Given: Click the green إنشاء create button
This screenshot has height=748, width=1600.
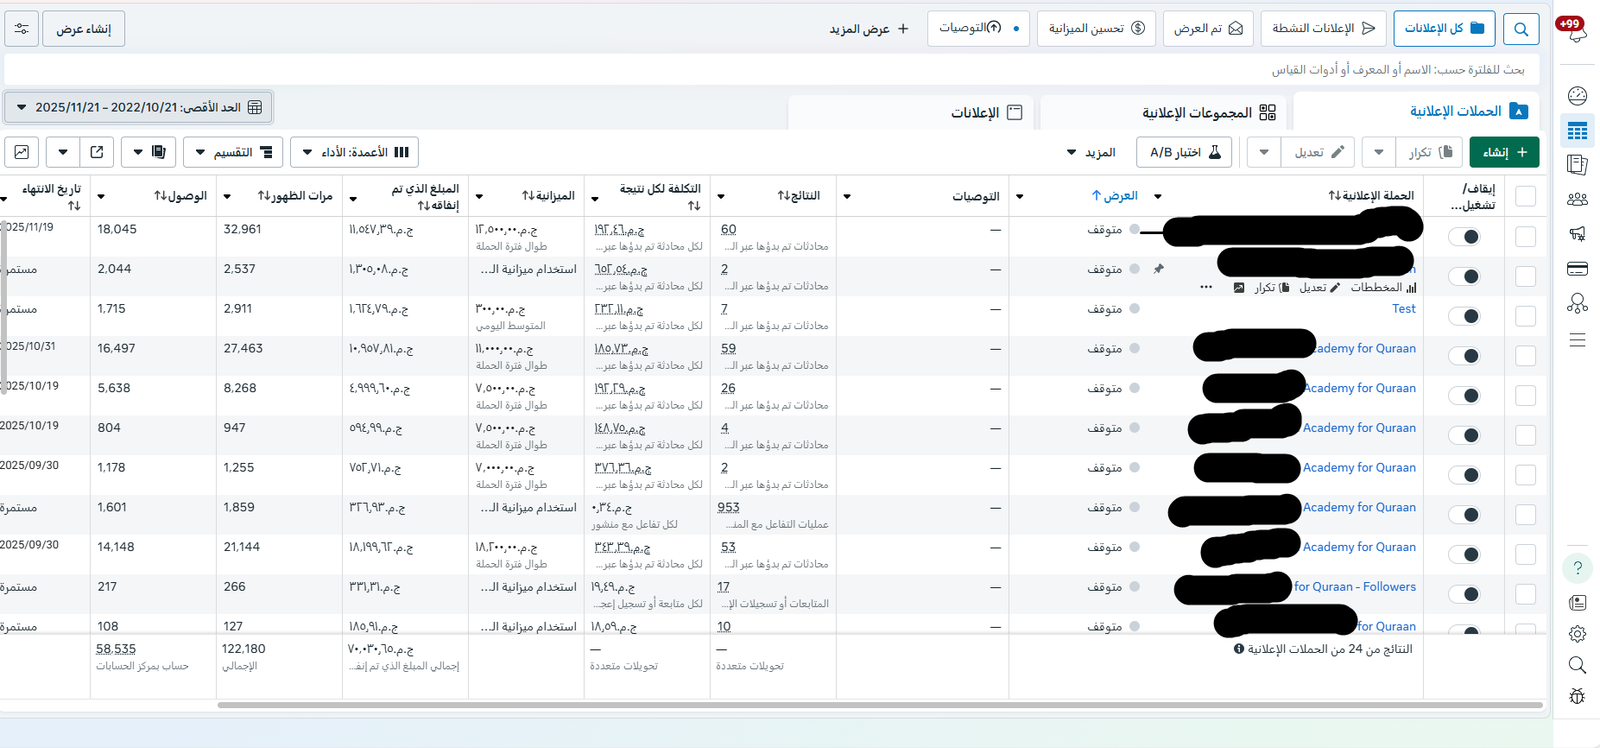Looking at the screenshot, I should [x=1504, y=152].
